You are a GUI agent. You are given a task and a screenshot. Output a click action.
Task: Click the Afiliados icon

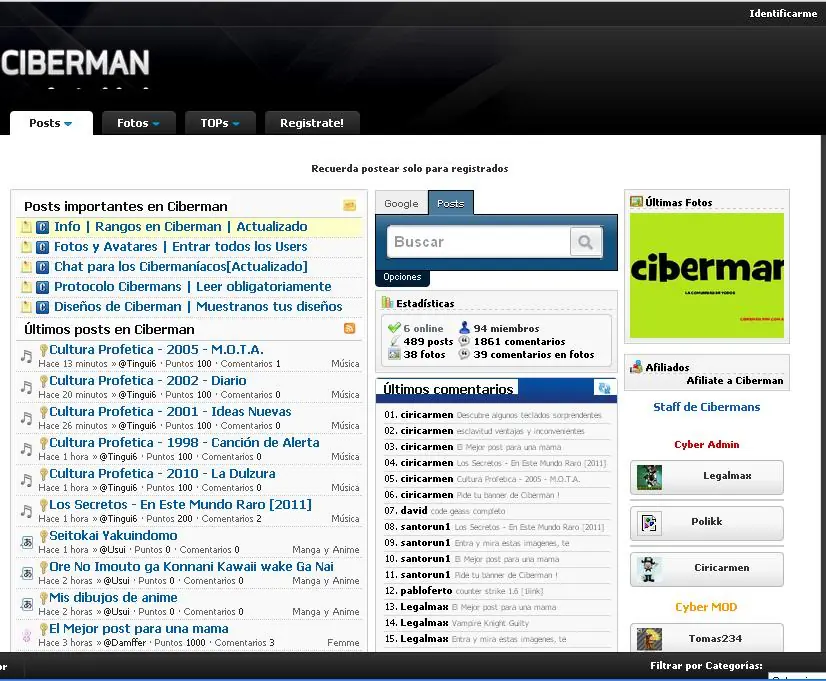tap(636, 367)
